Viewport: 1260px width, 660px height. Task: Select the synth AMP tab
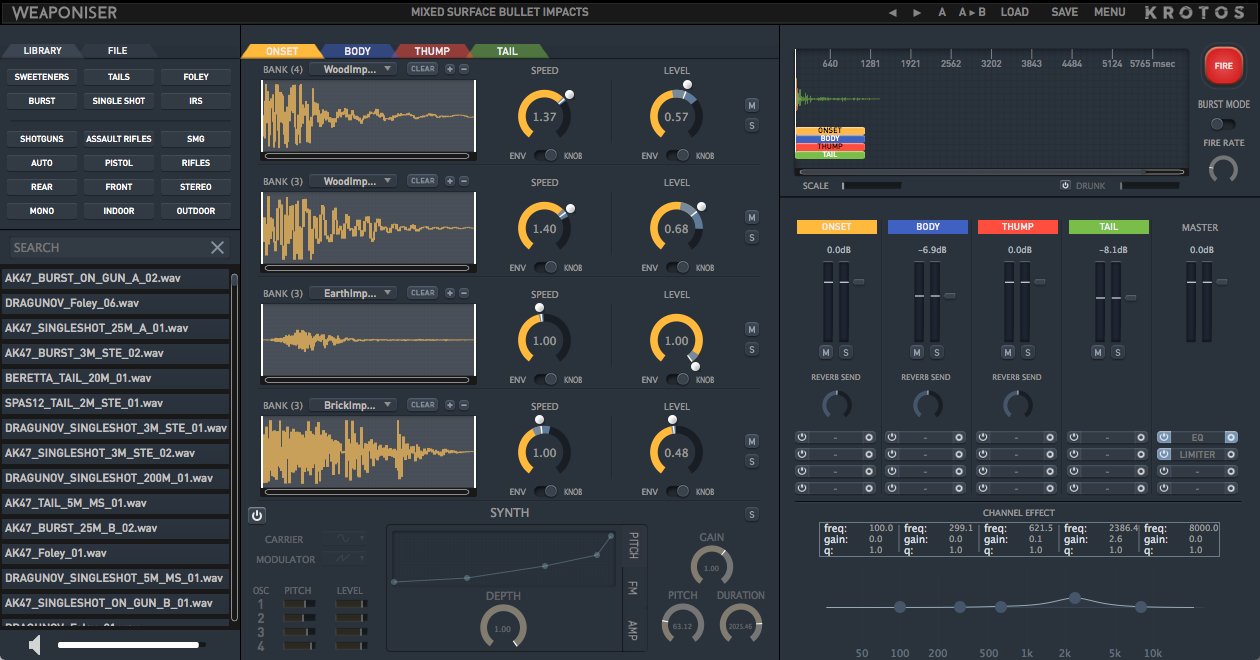[x=632, y=629]
